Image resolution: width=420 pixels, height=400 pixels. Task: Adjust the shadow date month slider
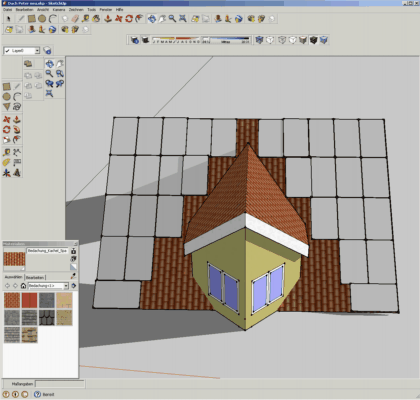[177, 40]
